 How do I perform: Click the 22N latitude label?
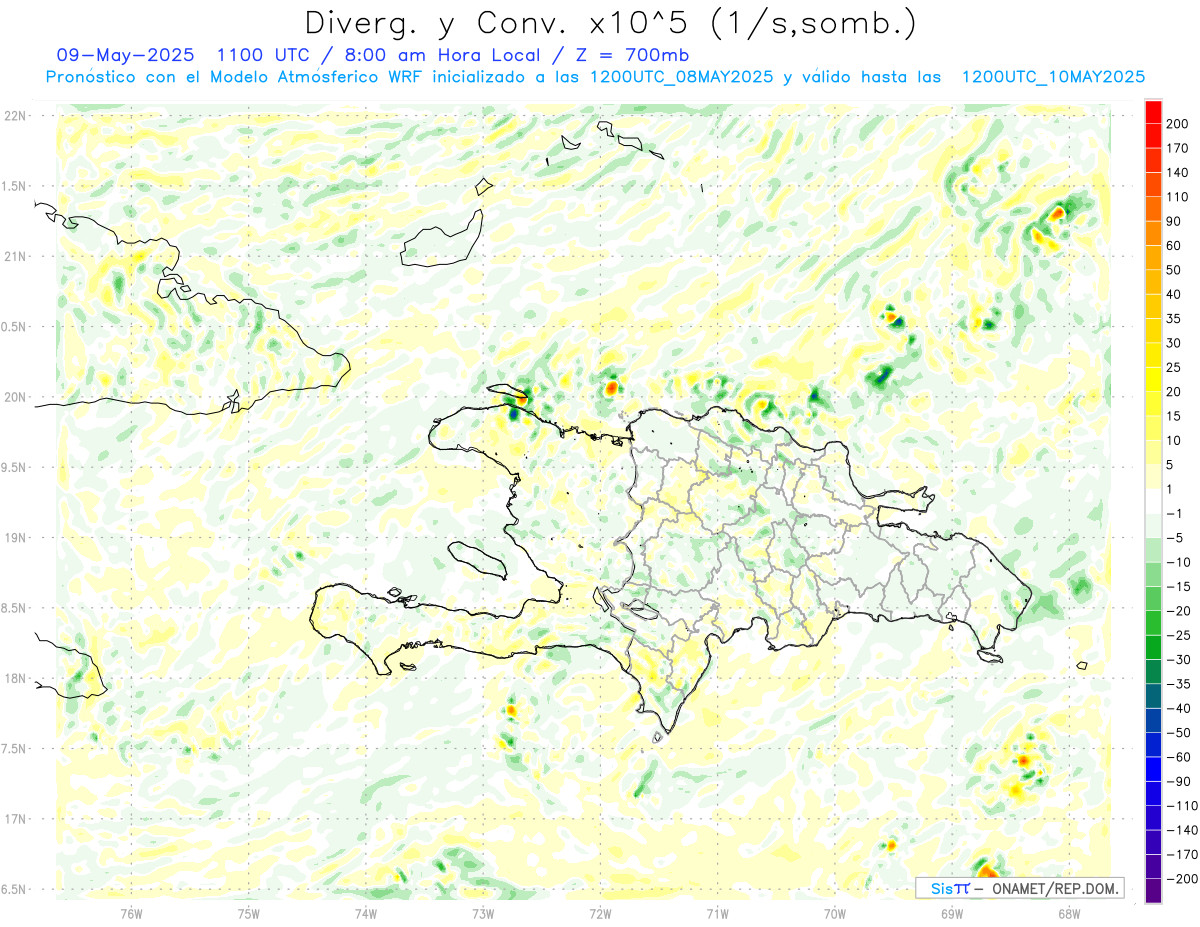pos(15,116)
